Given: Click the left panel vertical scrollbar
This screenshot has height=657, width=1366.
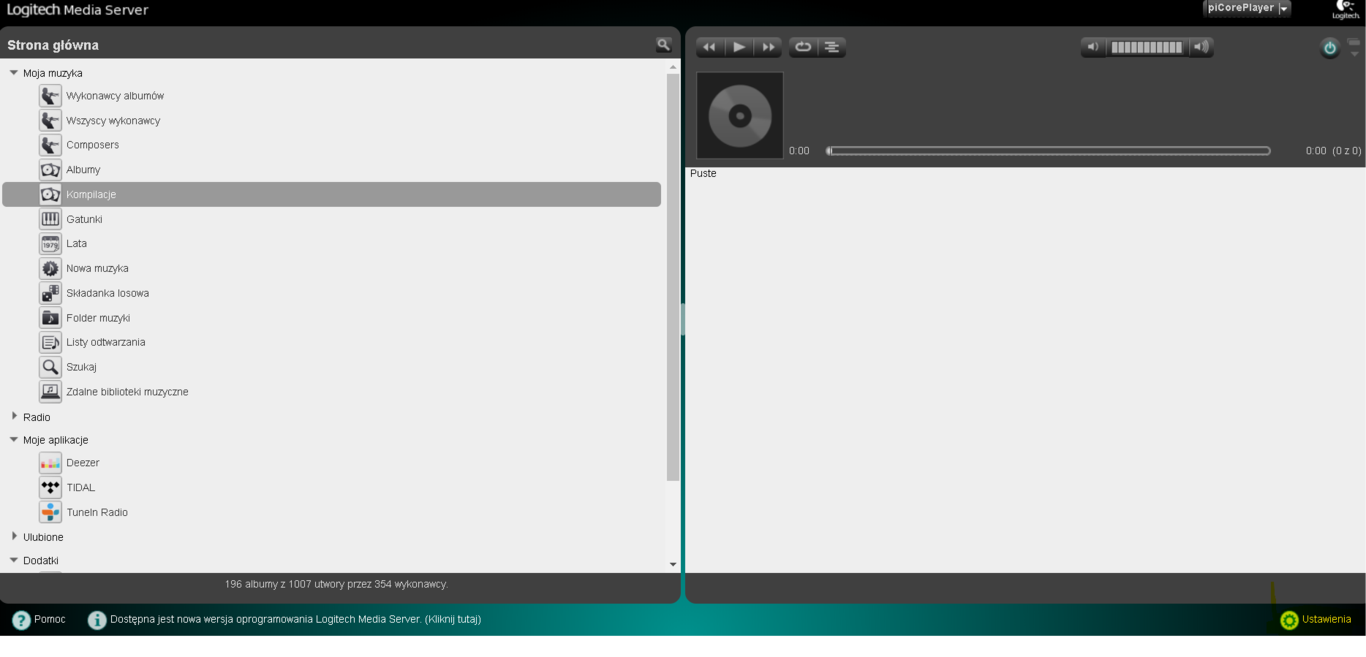Looking at the screenshot, I should click(673, 278).
